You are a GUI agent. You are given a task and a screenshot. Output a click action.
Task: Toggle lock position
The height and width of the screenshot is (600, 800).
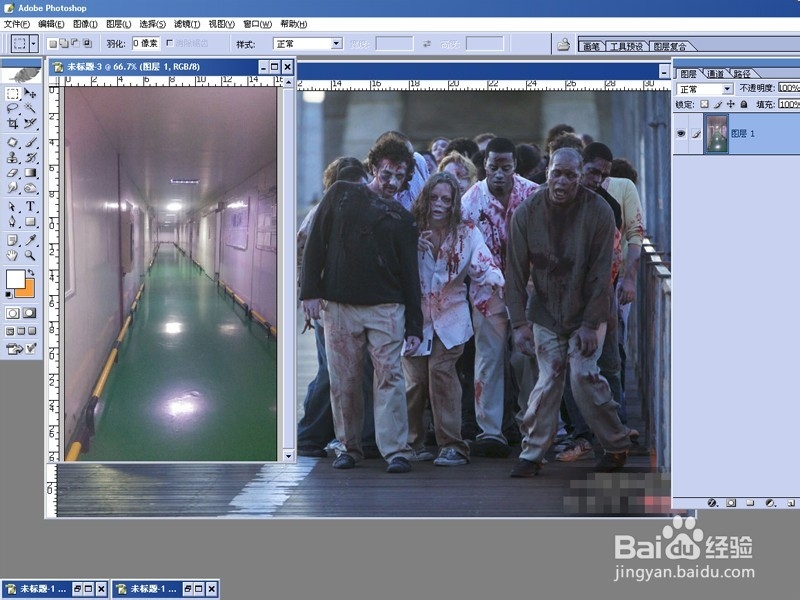(731, 104)
